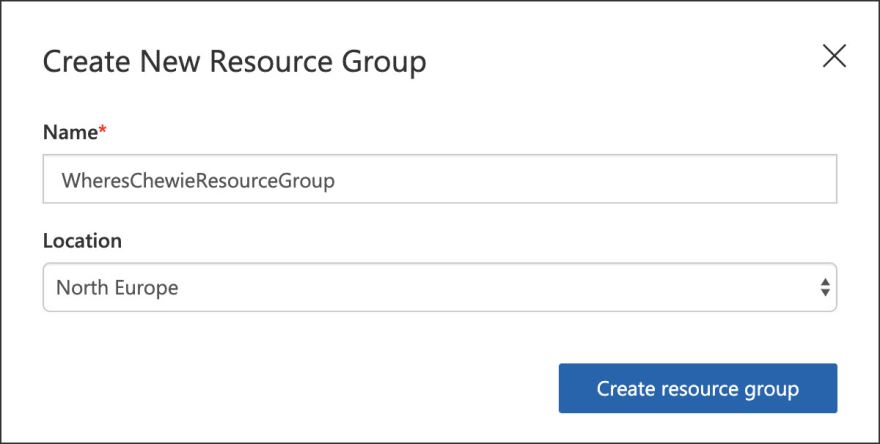Click blank space inside the Location combo box
The width and height of the screenshot is (880, 444).
click(x=494, y=287)
